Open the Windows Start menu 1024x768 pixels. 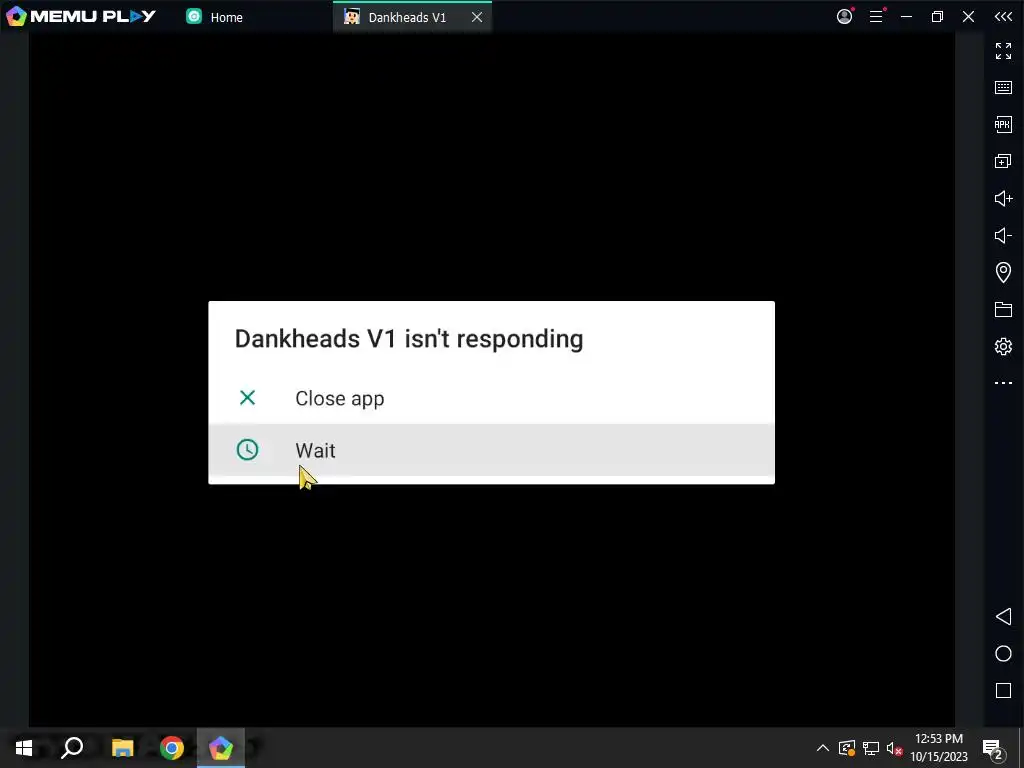coord(24,748)
